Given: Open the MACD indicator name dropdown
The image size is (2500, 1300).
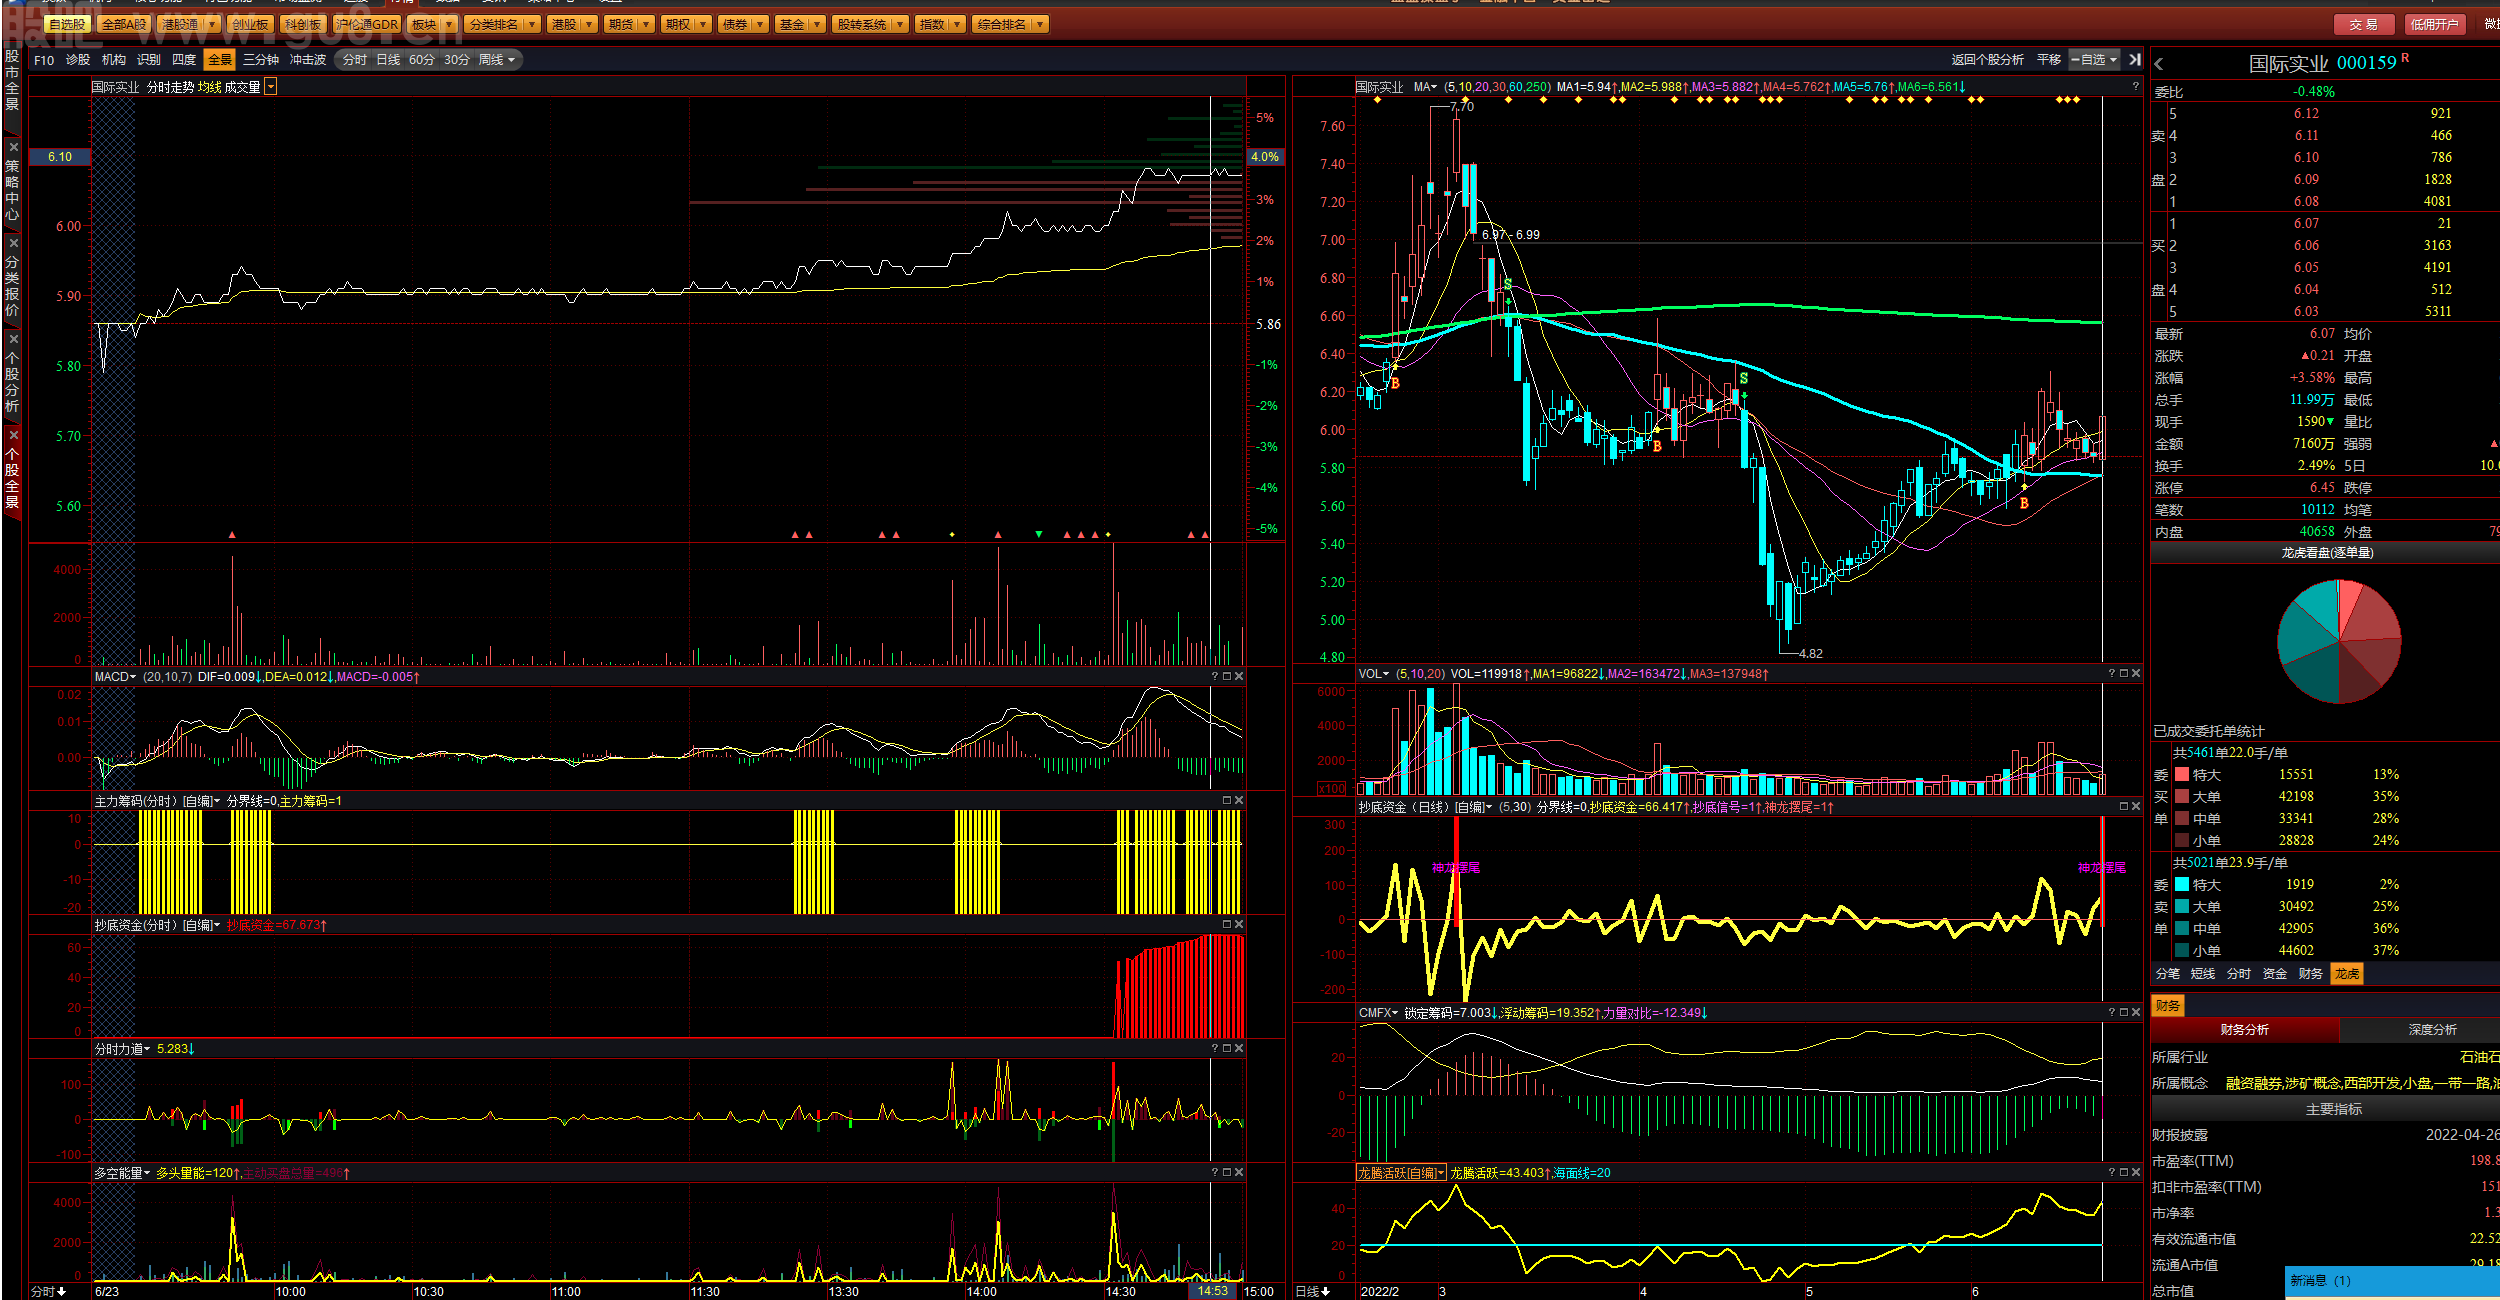Looking at the screenshot, I should coord(115,677).
